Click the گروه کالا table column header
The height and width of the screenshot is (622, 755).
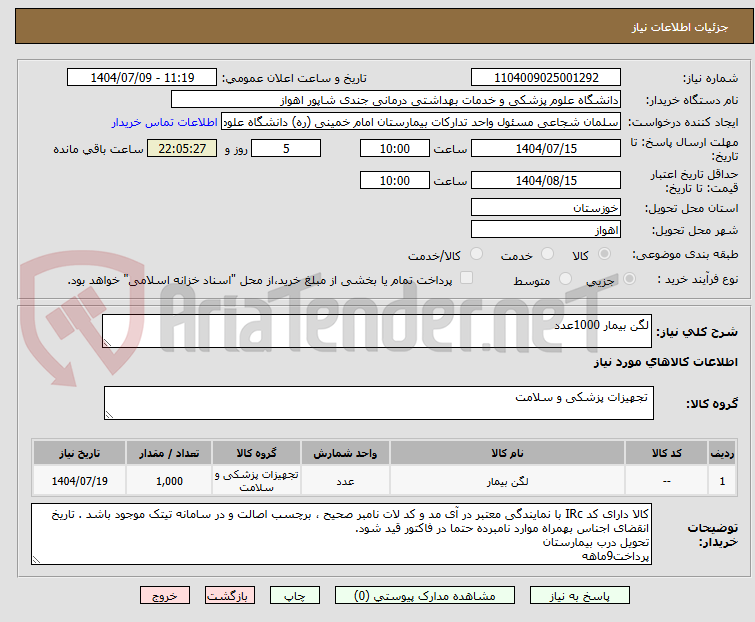coord(256,453)
